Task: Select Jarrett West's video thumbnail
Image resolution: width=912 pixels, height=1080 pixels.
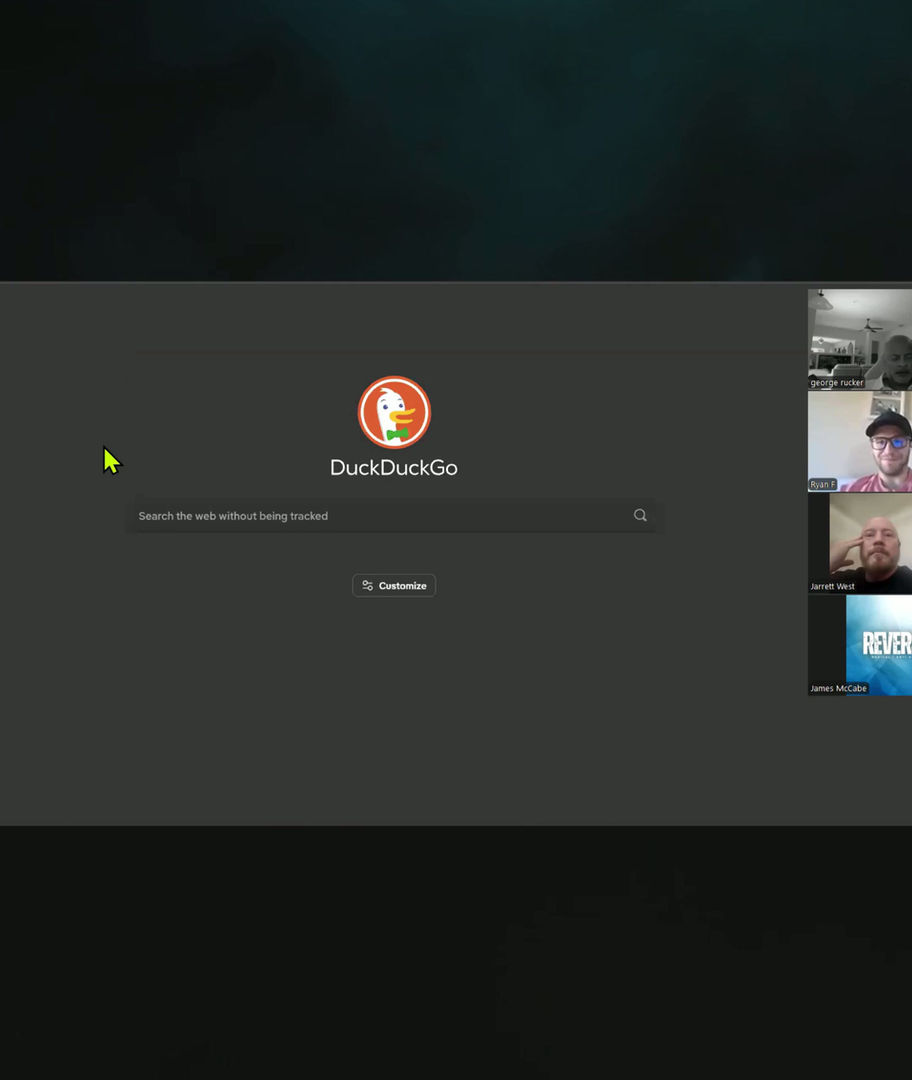Action: click(860, 543)
